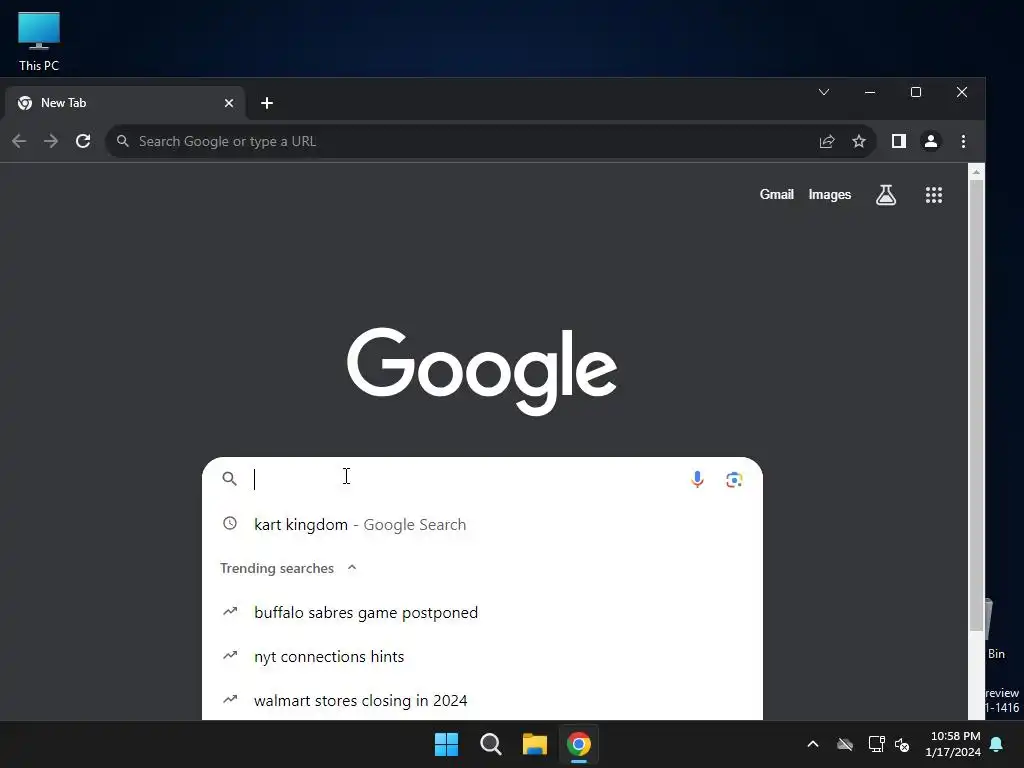Open the Google apps grid

coord(934,195)
